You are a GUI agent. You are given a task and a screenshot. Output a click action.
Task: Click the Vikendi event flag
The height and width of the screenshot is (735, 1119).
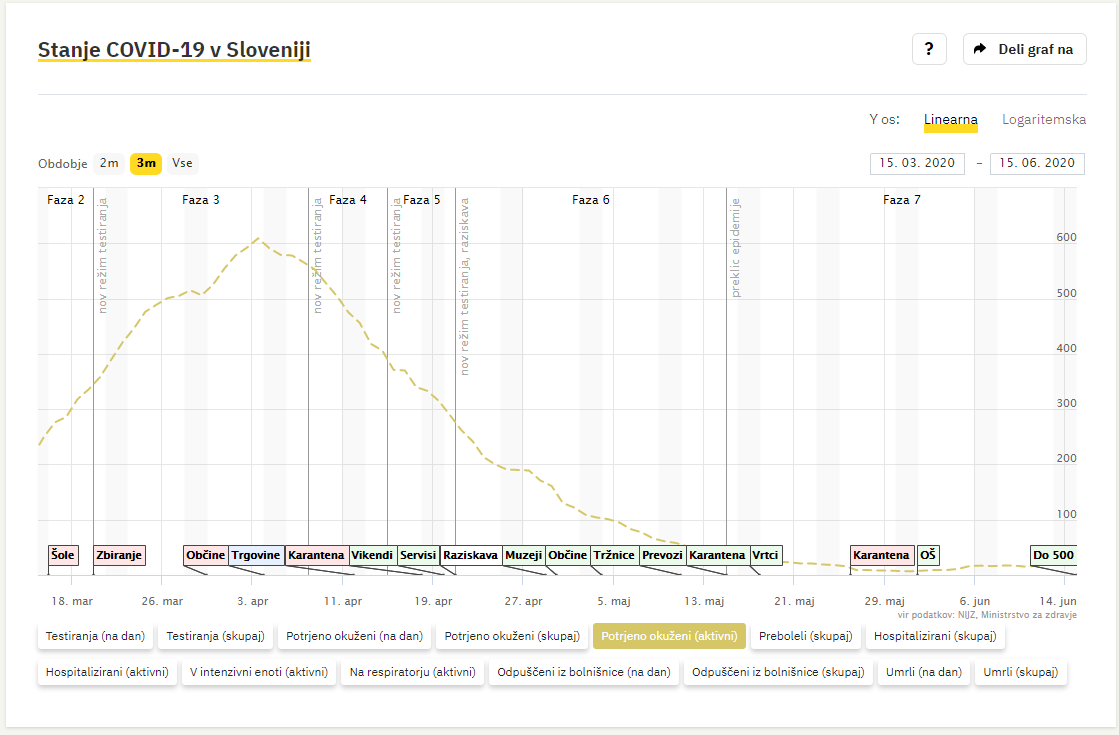click(x=372, y=555)
